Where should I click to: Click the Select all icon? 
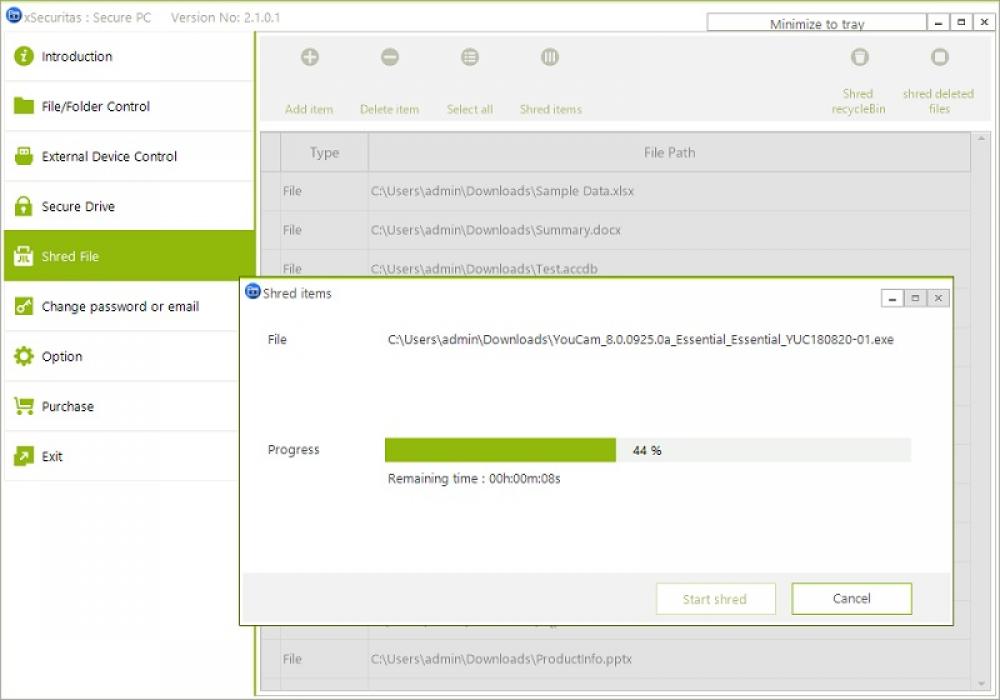tap(469, 57)
